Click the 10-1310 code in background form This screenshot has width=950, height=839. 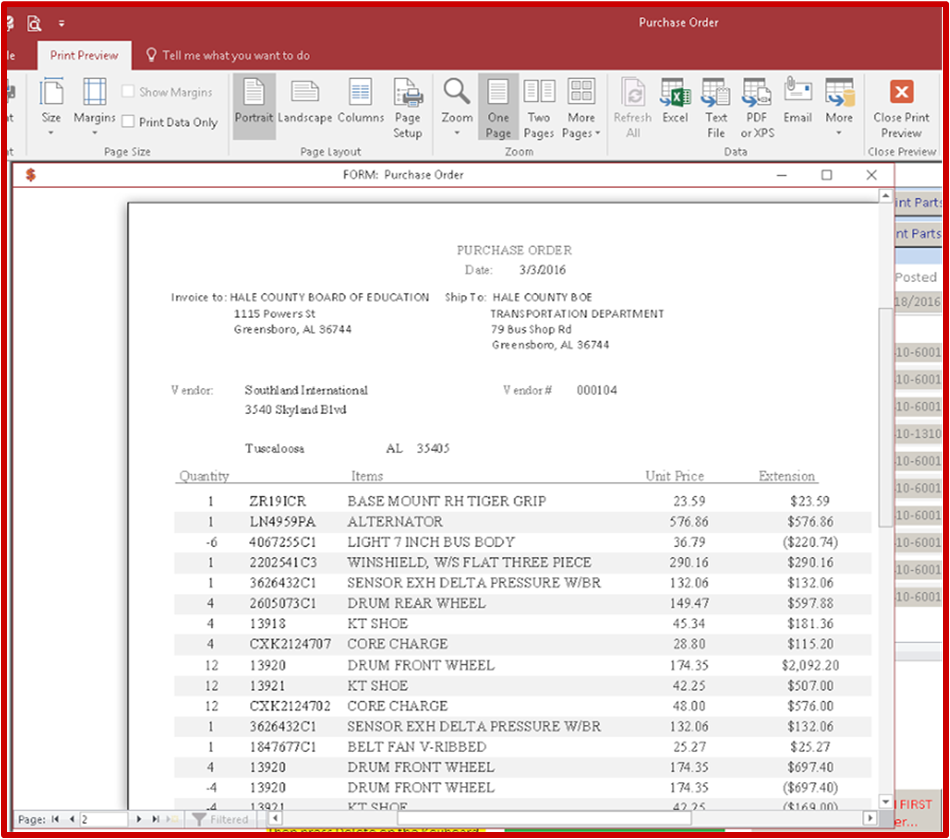pos(918,434)
